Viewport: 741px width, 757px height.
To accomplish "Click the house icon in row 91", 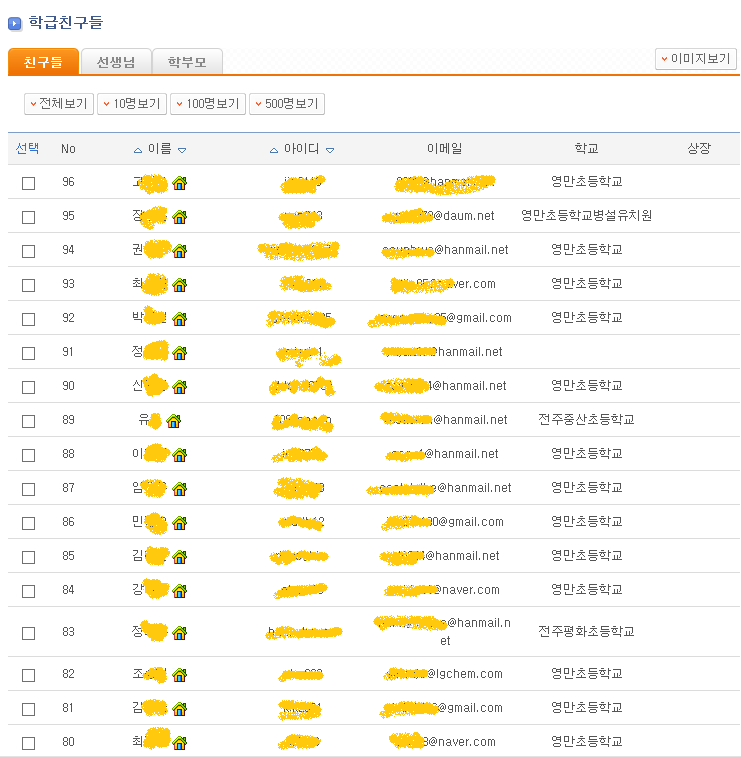I will click(x=180, y=352).
